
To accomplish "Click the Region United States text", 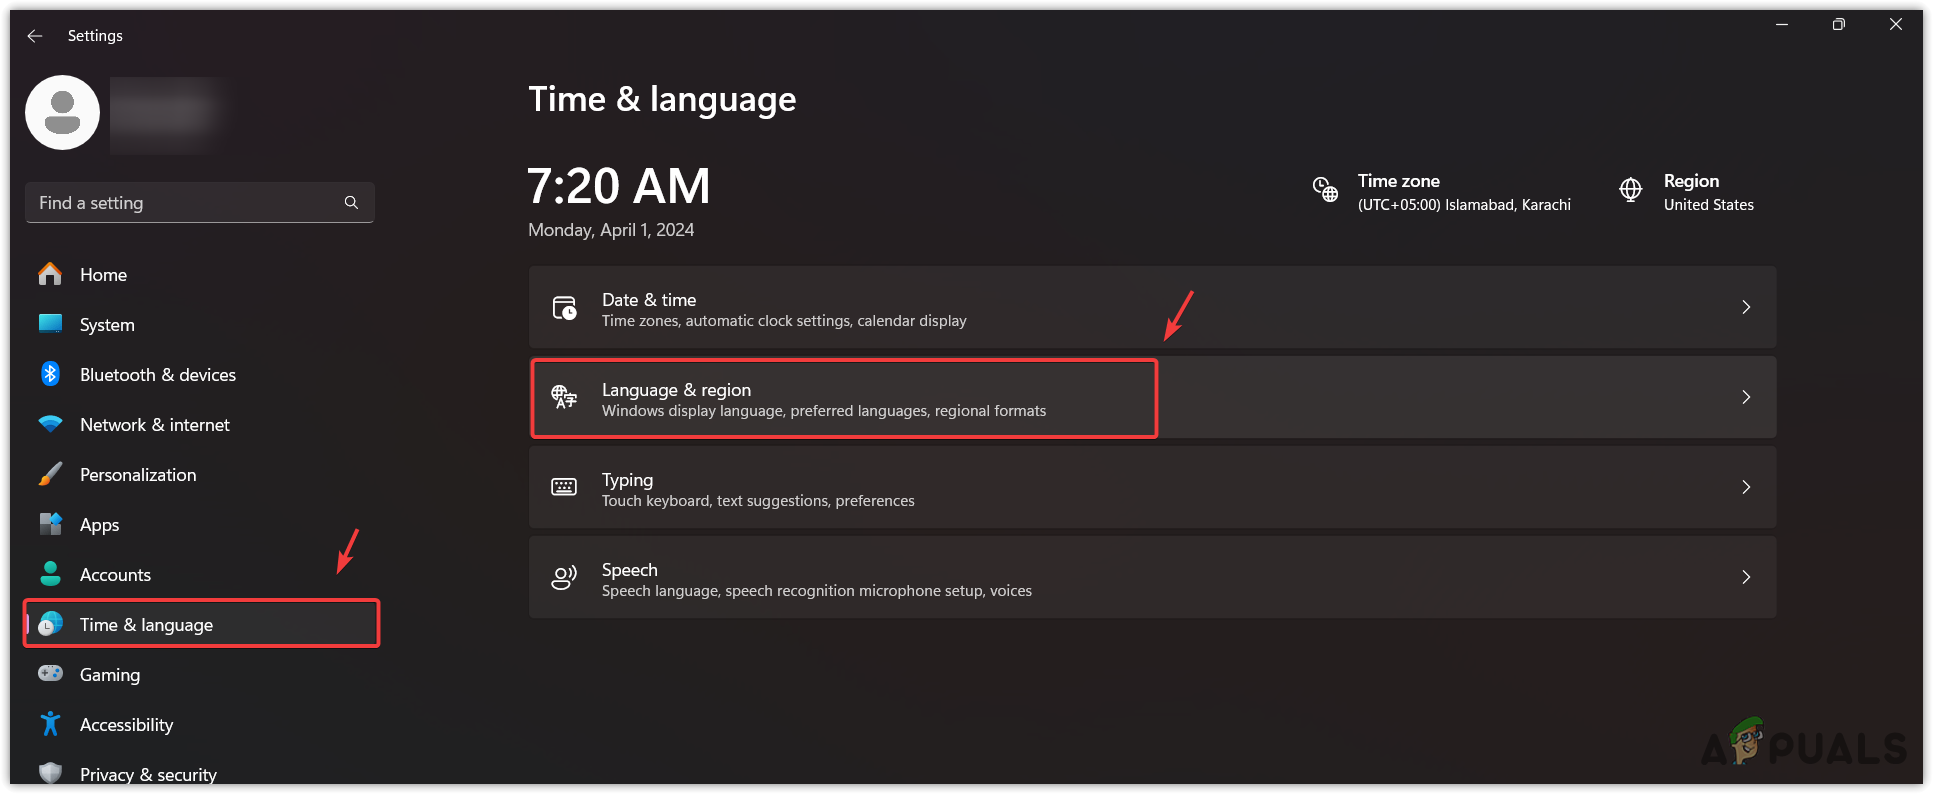I will click(1709, 205).
